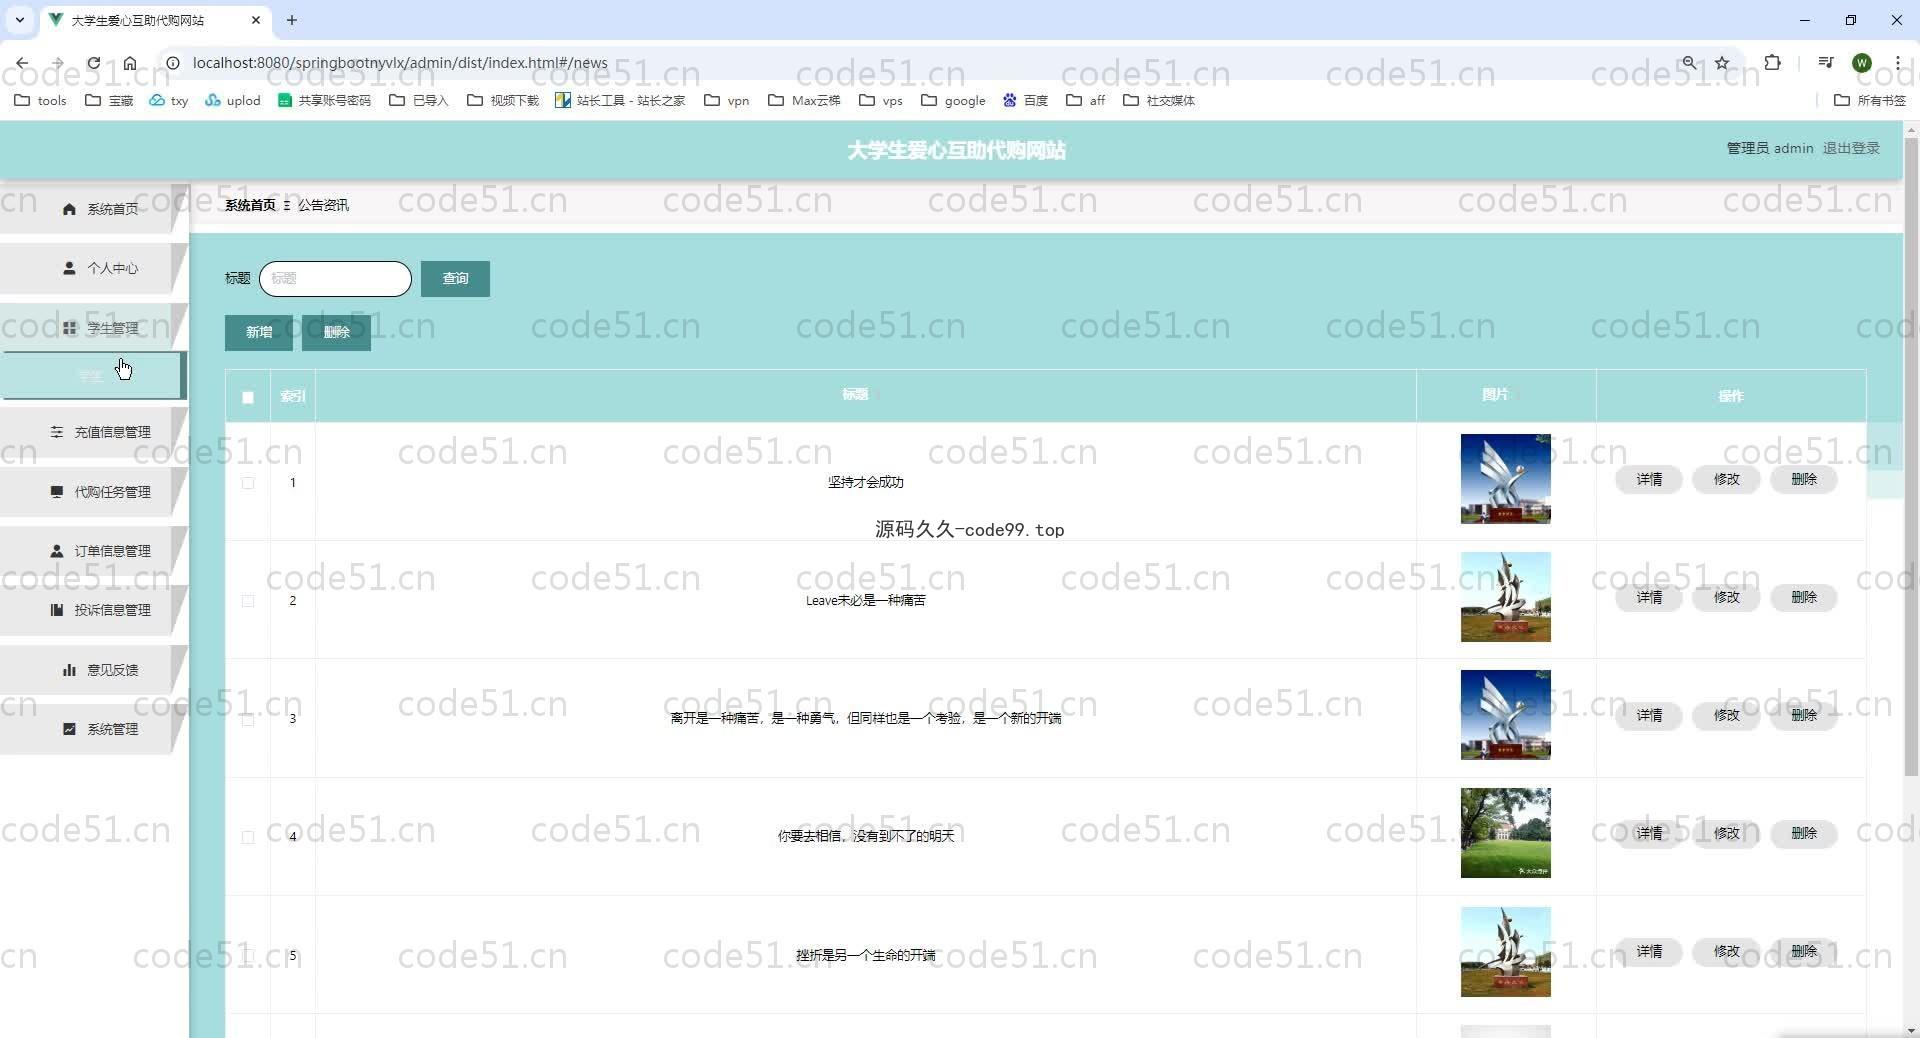Close the 大学生爱心互助代购网站 tab
This screenshot has width=1920, height=1038.
(256, 20)
